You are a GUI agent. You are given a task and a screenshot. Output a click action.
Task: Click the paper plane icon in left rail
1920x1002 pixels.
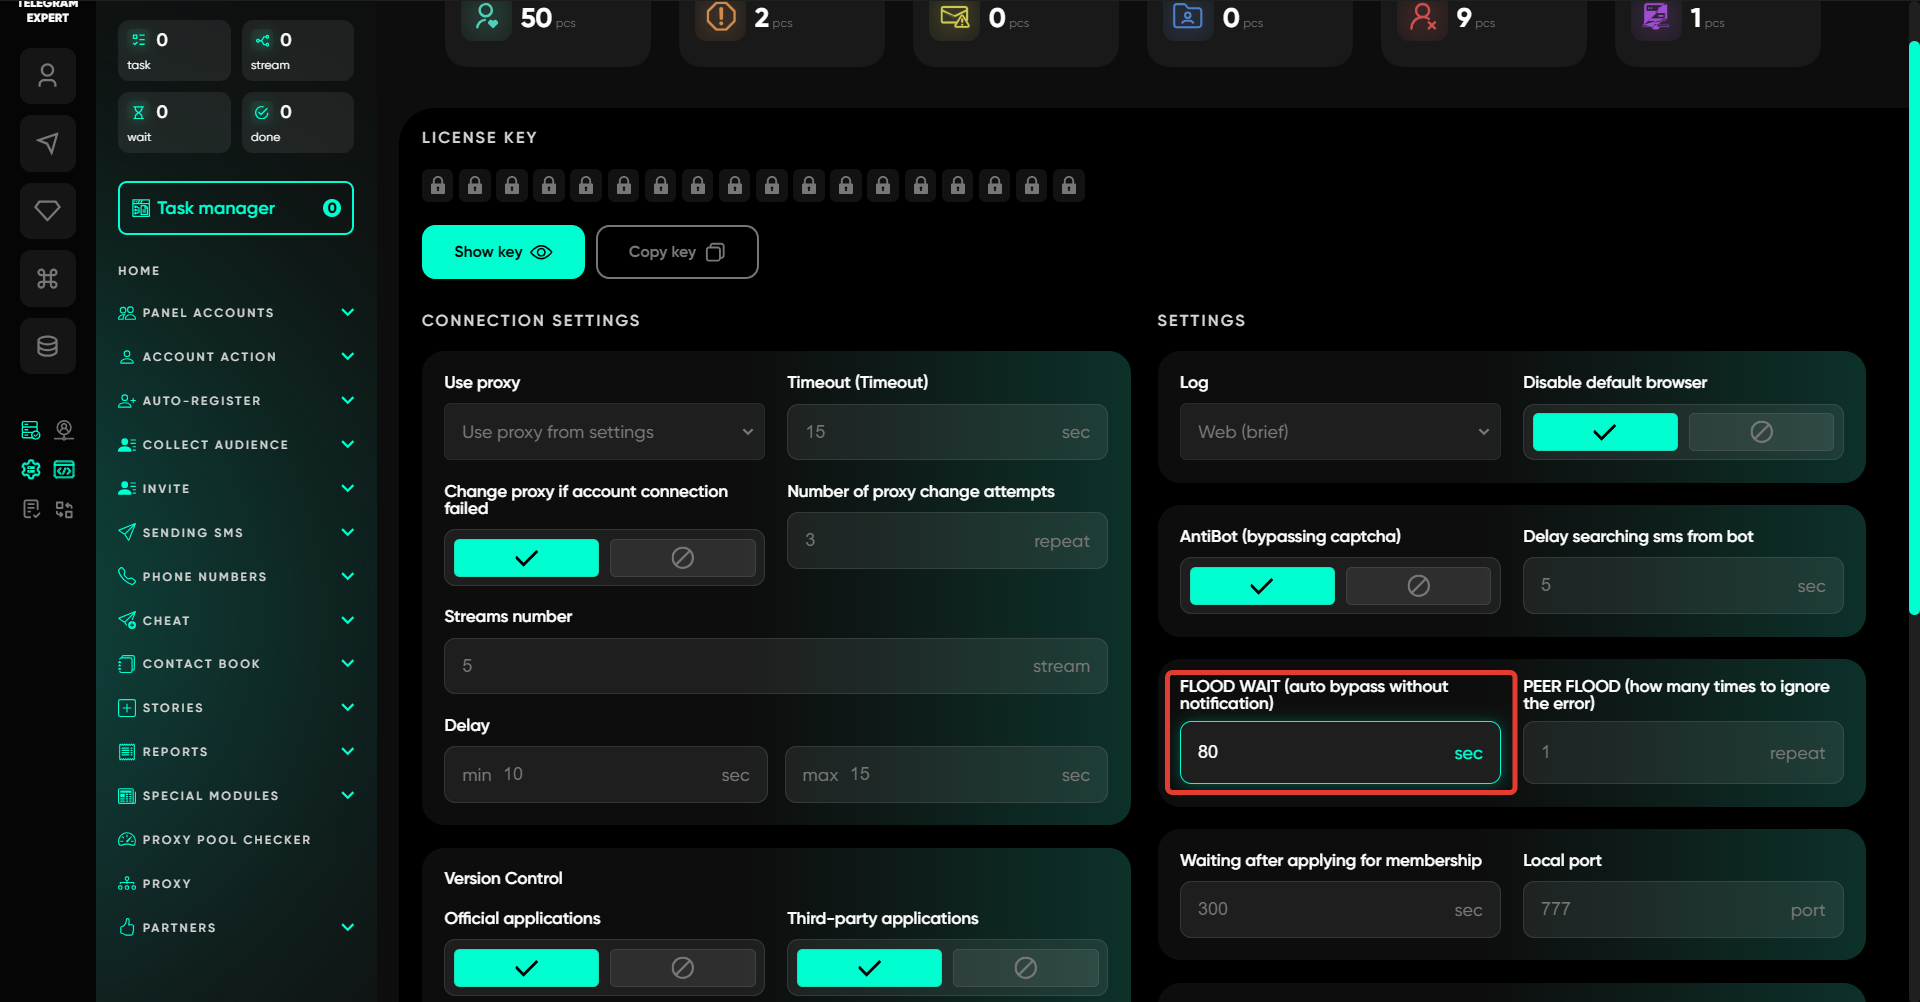tap(47, 143)
